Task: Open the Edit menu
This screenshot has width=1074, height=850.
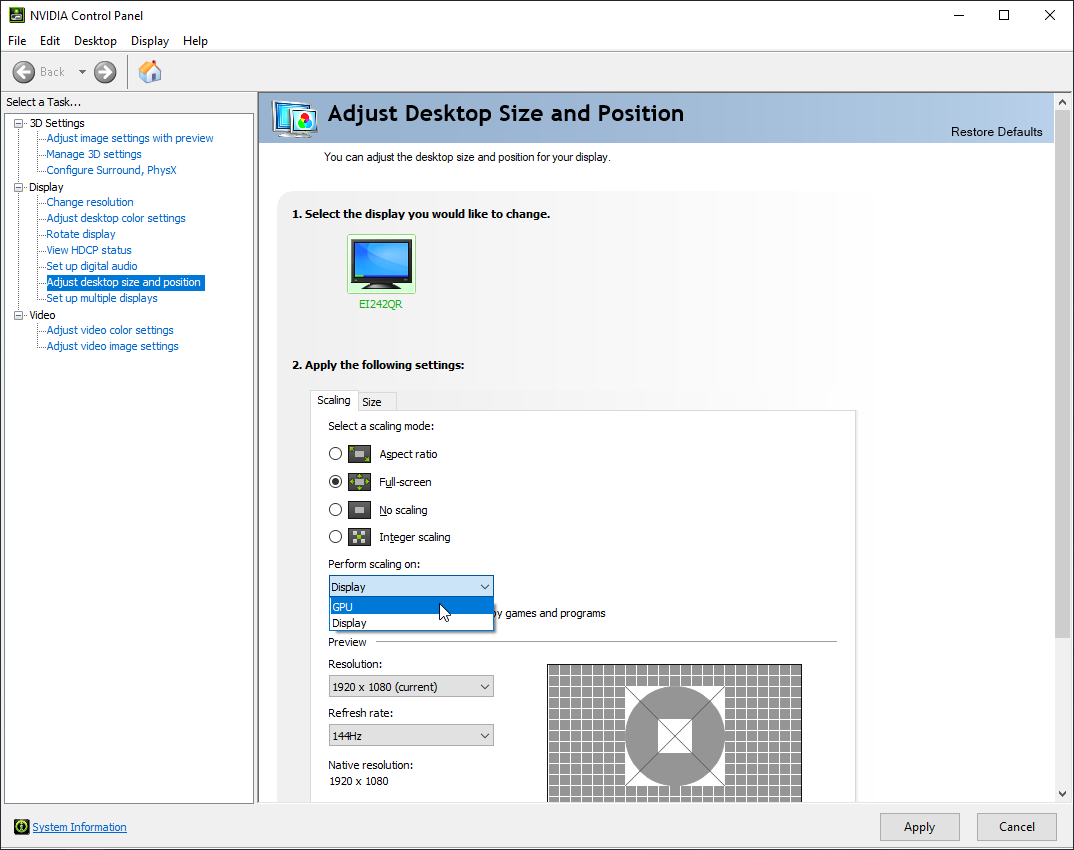Action: pos(50,41)
